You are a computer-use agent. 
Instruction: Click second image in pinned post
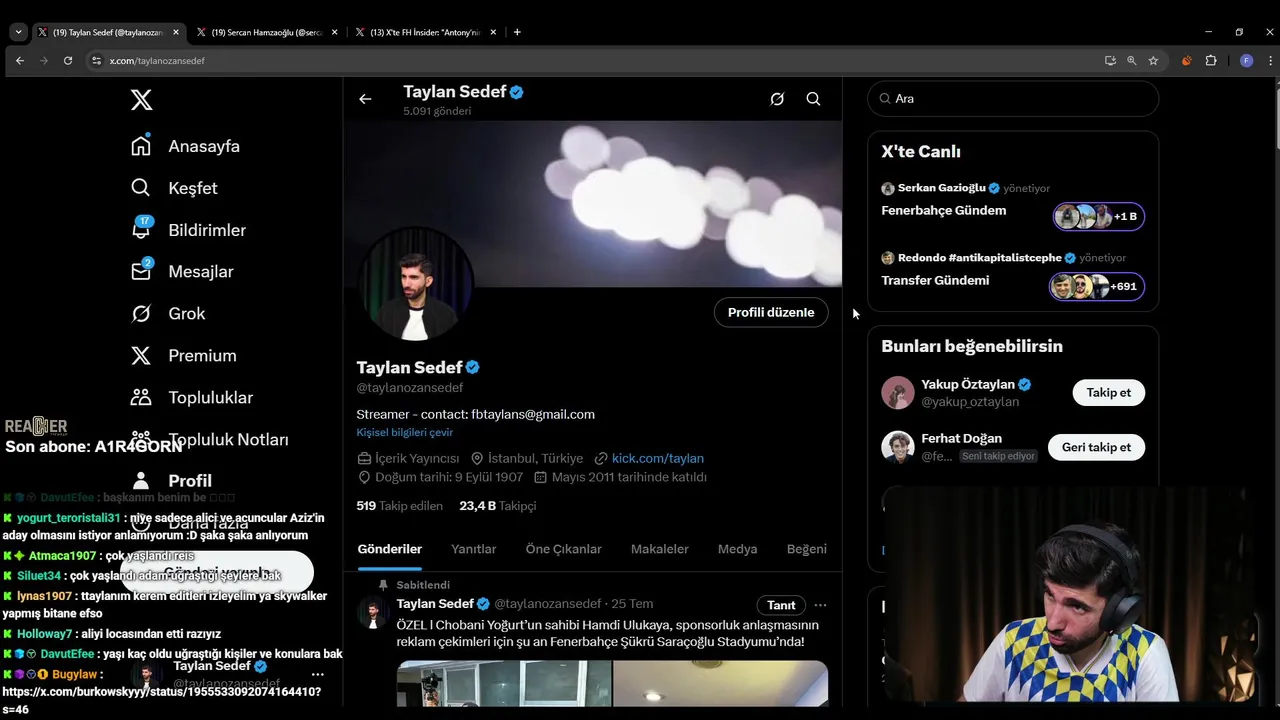click(720, 683)
